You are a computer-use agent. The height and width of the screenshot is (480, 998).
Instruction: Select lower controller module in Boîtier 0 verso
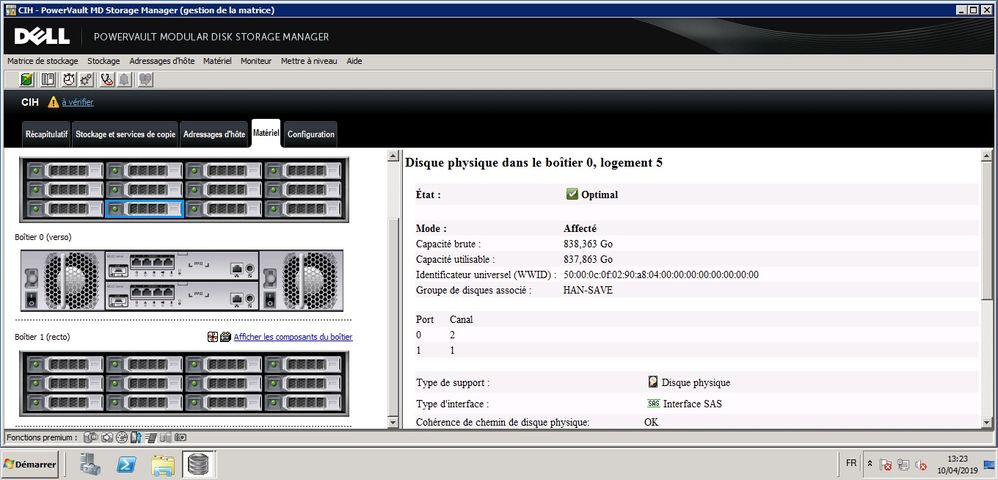[x=182, y=295]
